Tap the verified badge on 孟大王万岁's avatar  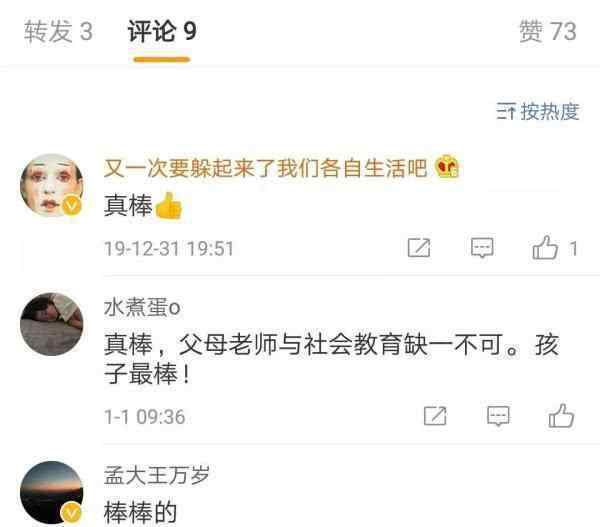(72, 512)
